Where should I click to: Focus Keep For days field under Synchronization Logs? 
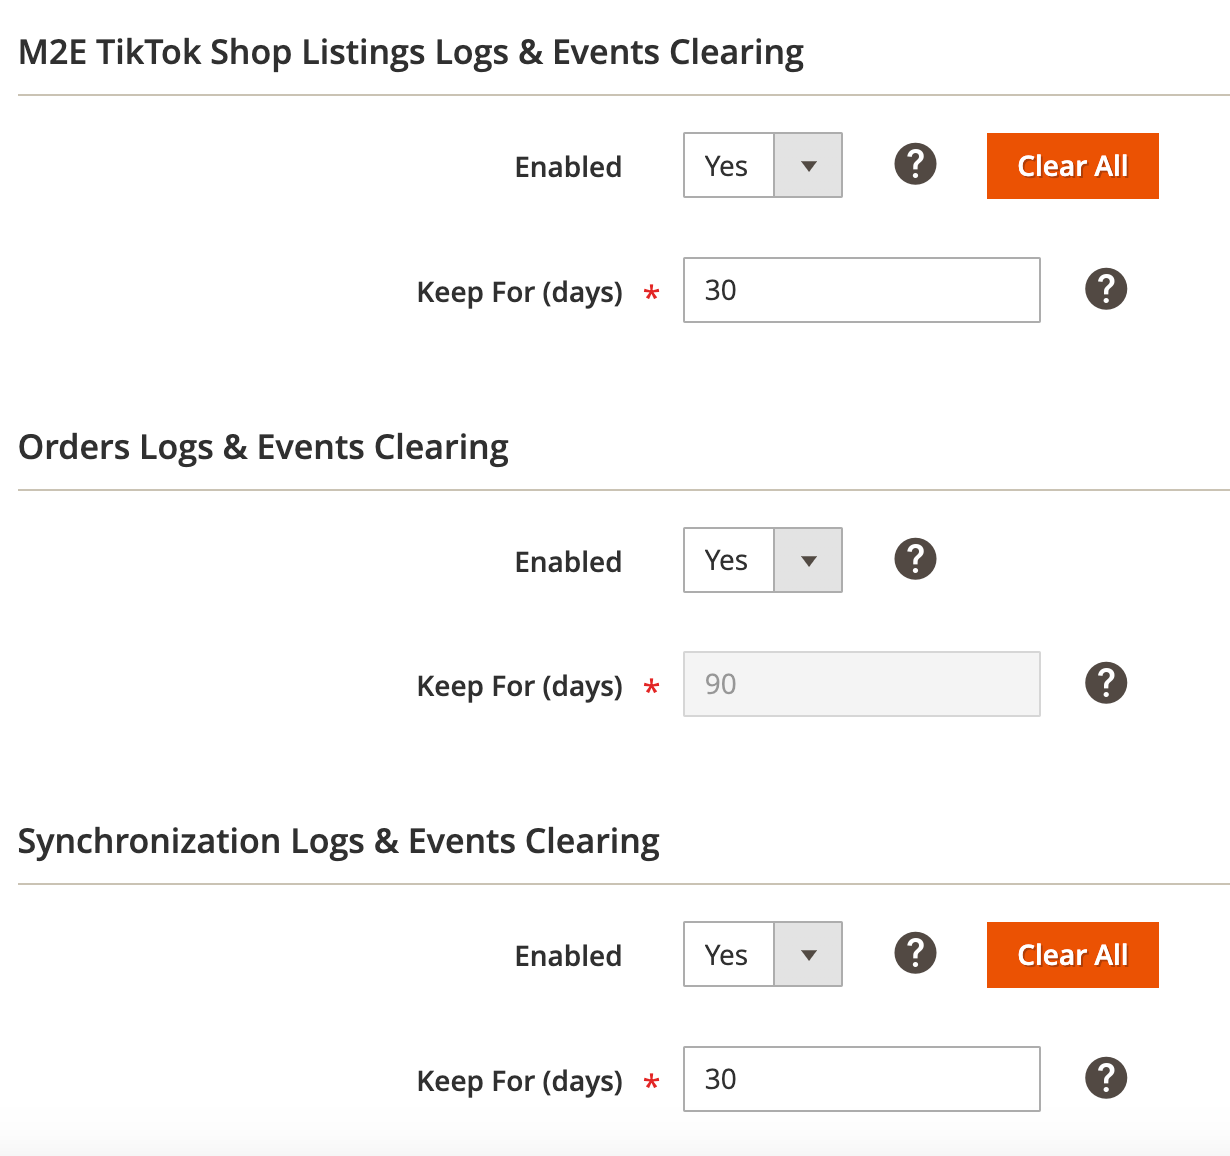tap(861, 1079)
